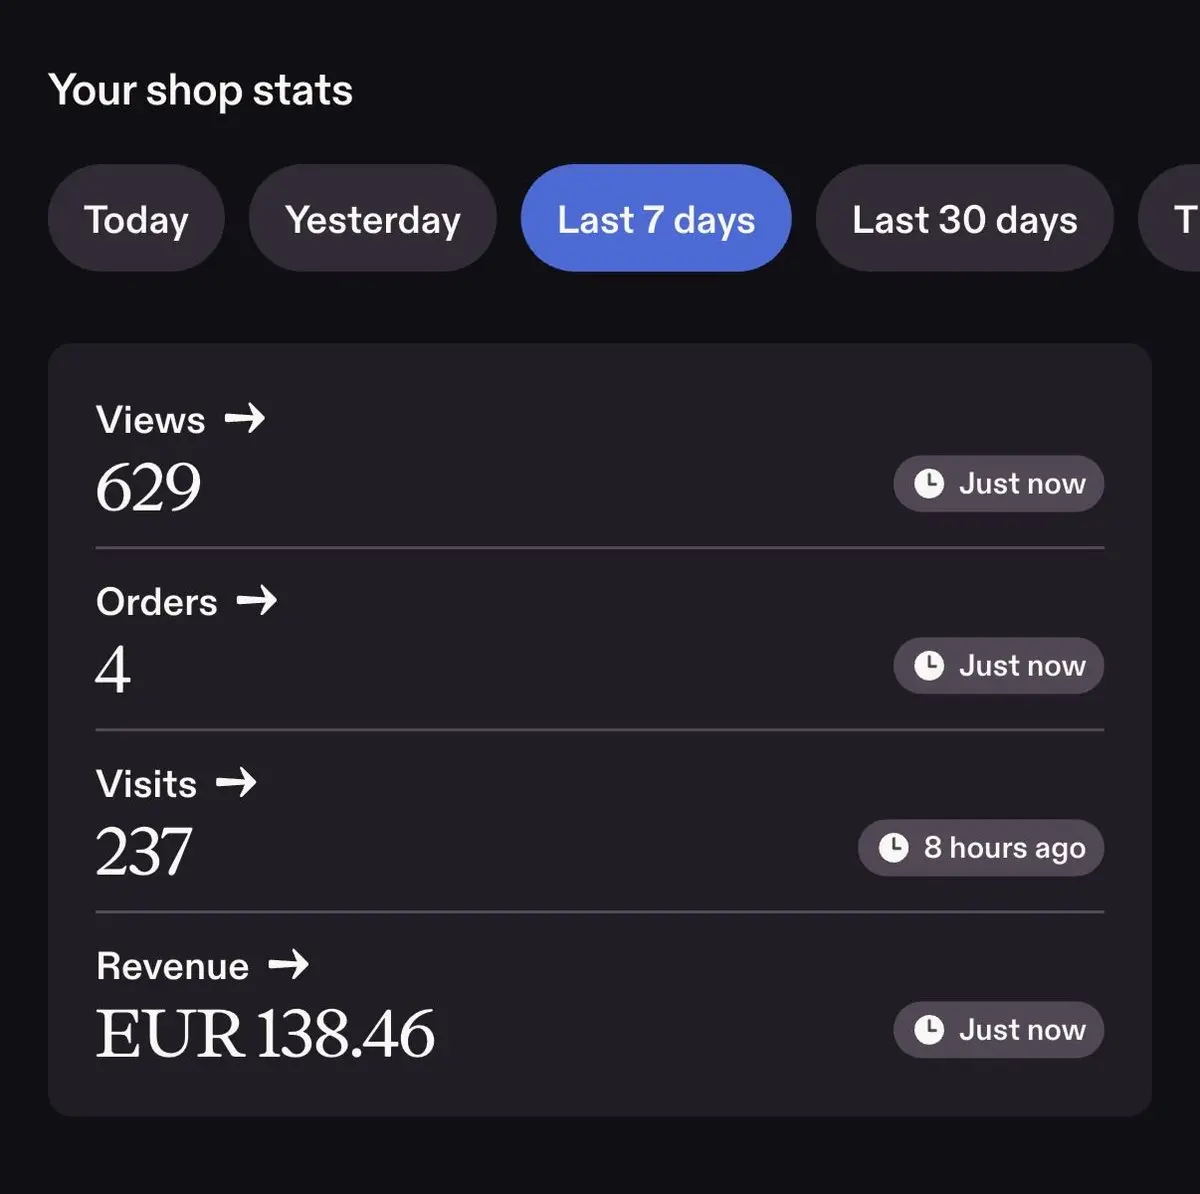Open the Revenue details link
Image resolution: width=1200 pixels, height=1194 pixels.
[x=203, y=965]
